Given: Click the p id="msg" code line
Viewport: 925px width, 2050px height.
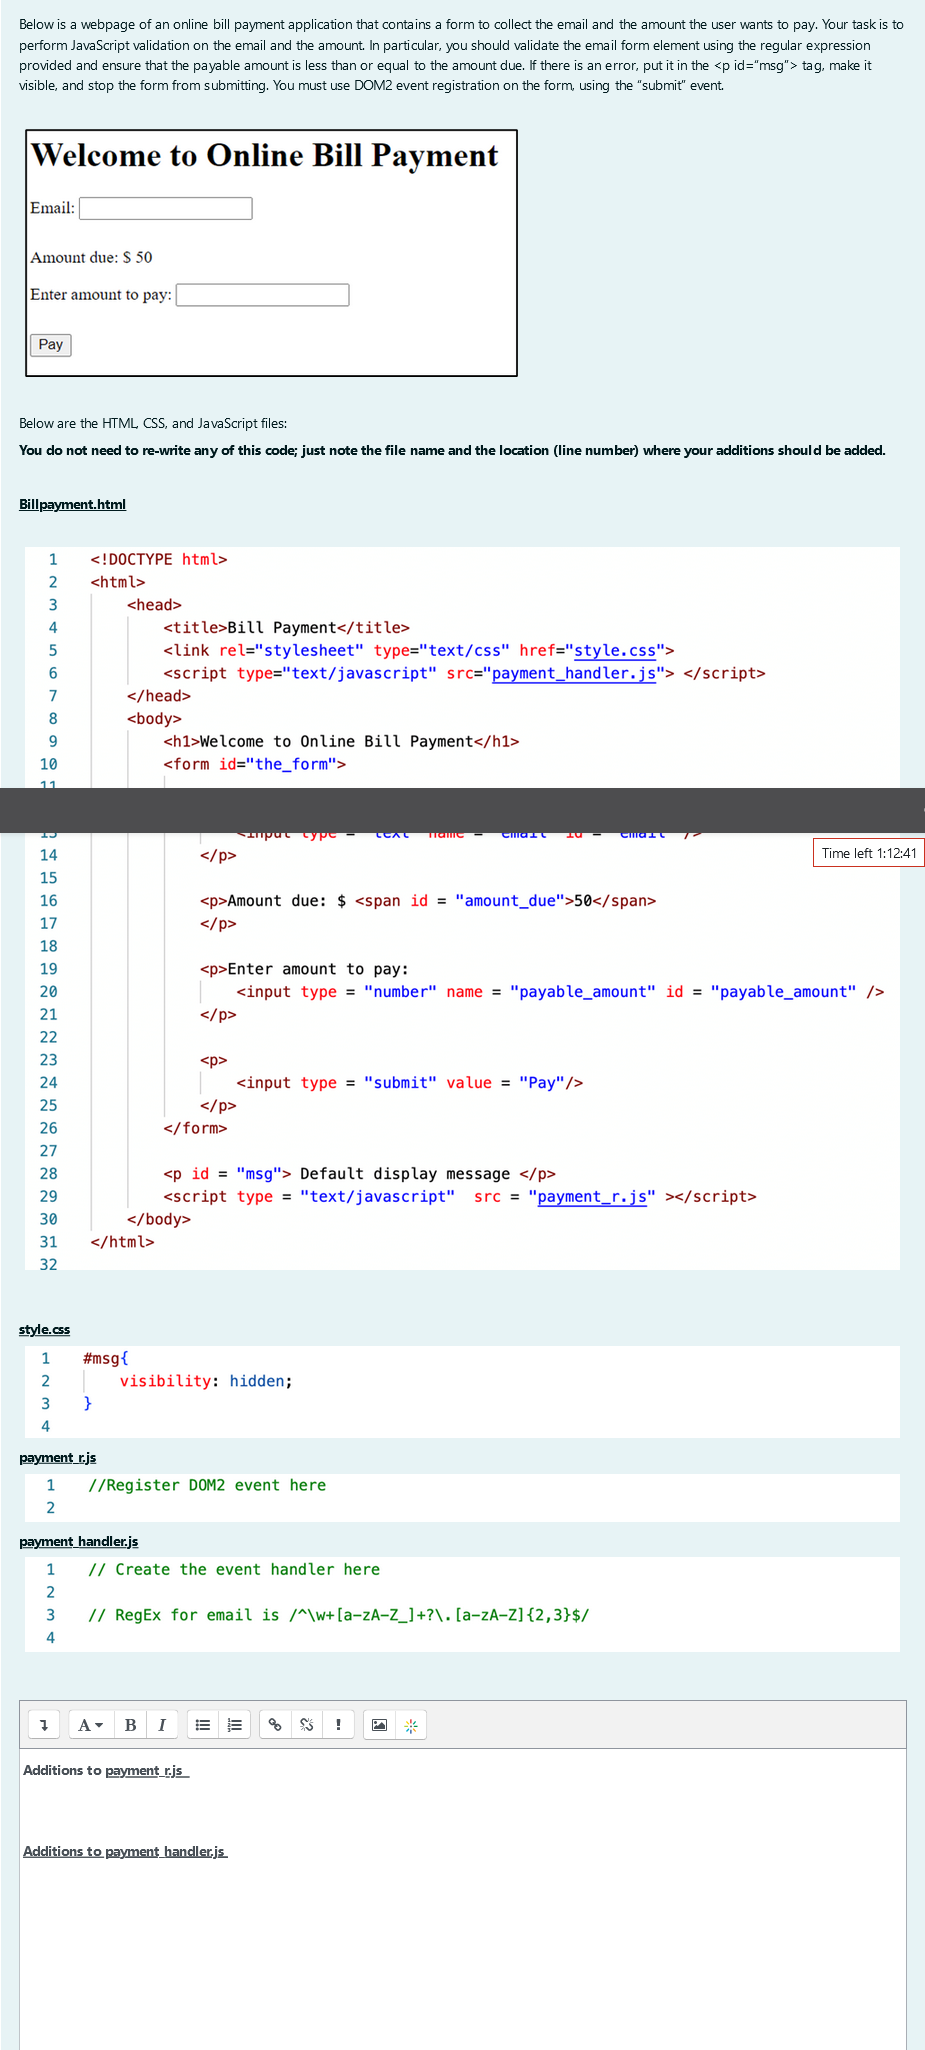Looking at the screenshot, I should pyautogui.click(x=359, y=1174).
